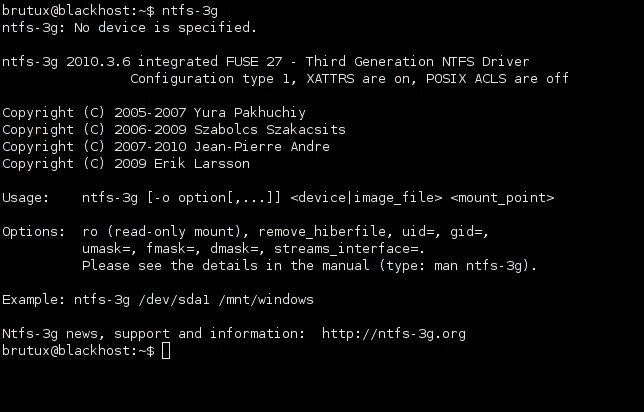
Task: Click the 'Third Generation NTFS Driver' text
Action: click(417, 62)
